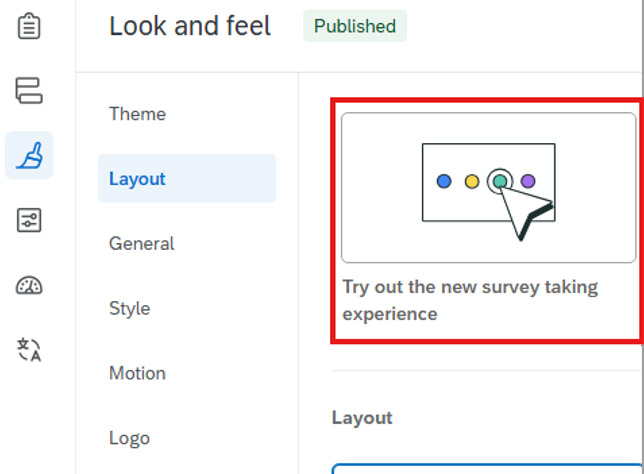Switch to the Theme section
644x474 pixels.
pos(137,114)
